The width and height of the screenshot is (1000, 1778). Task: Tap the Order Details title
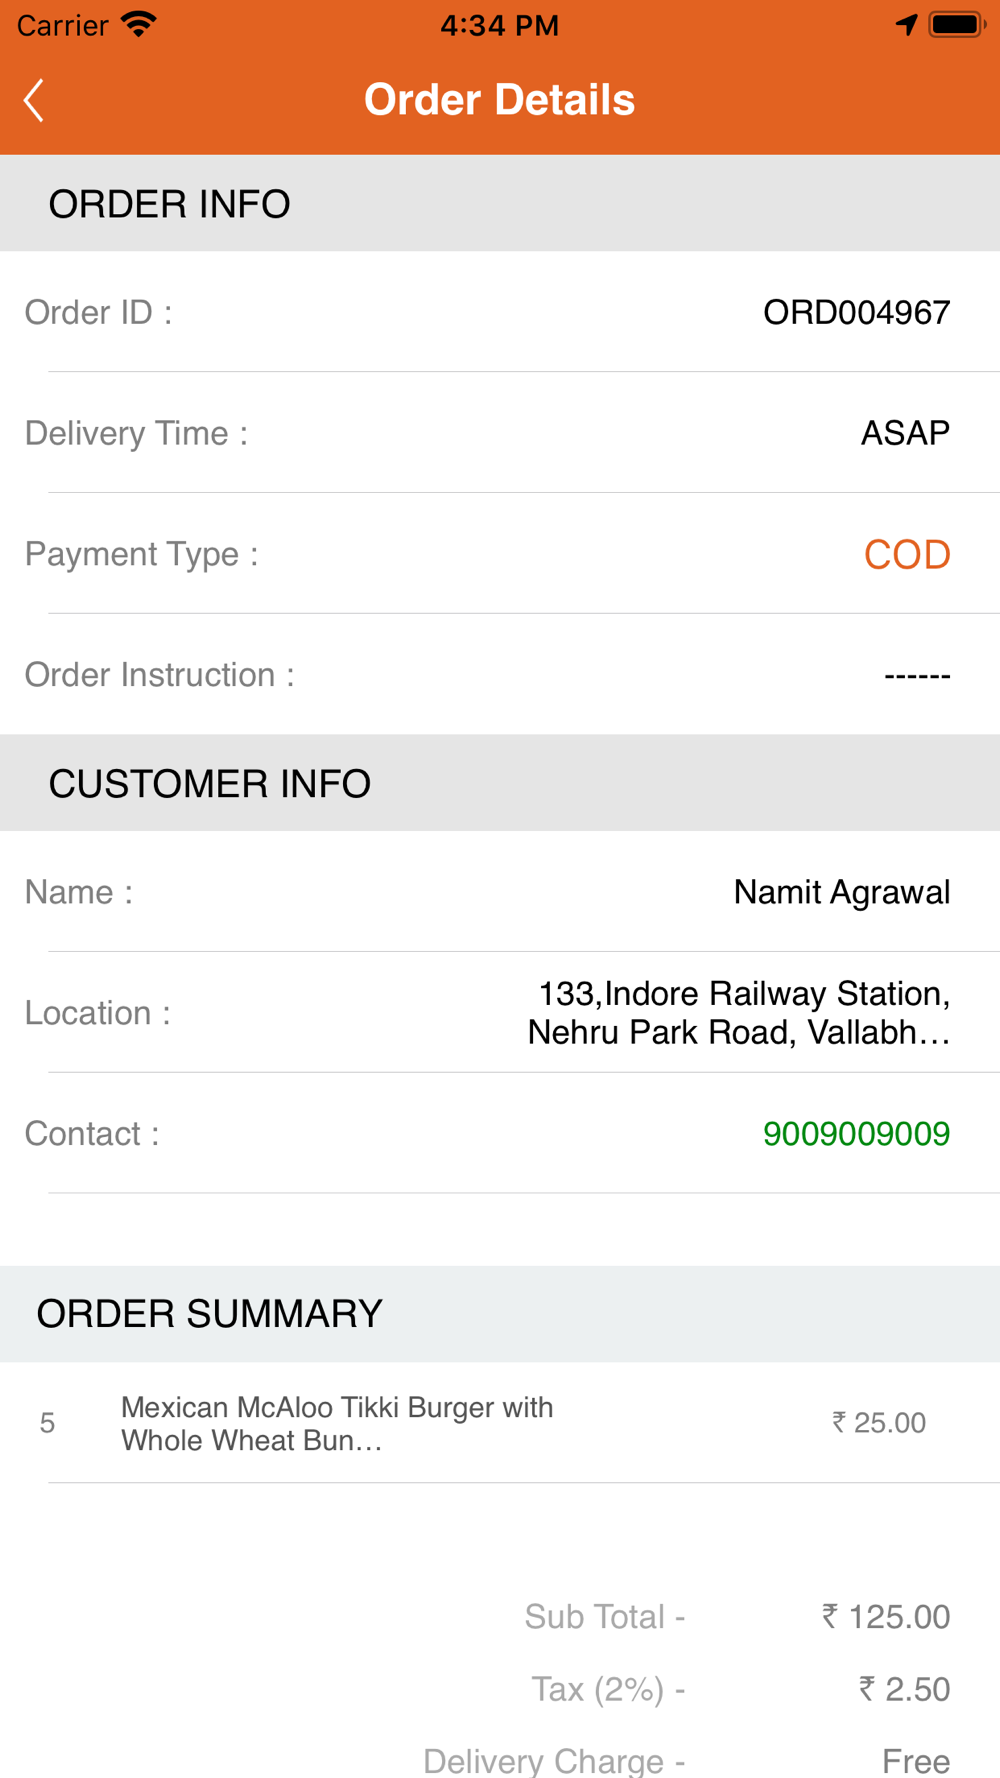[x=499, y=100]
